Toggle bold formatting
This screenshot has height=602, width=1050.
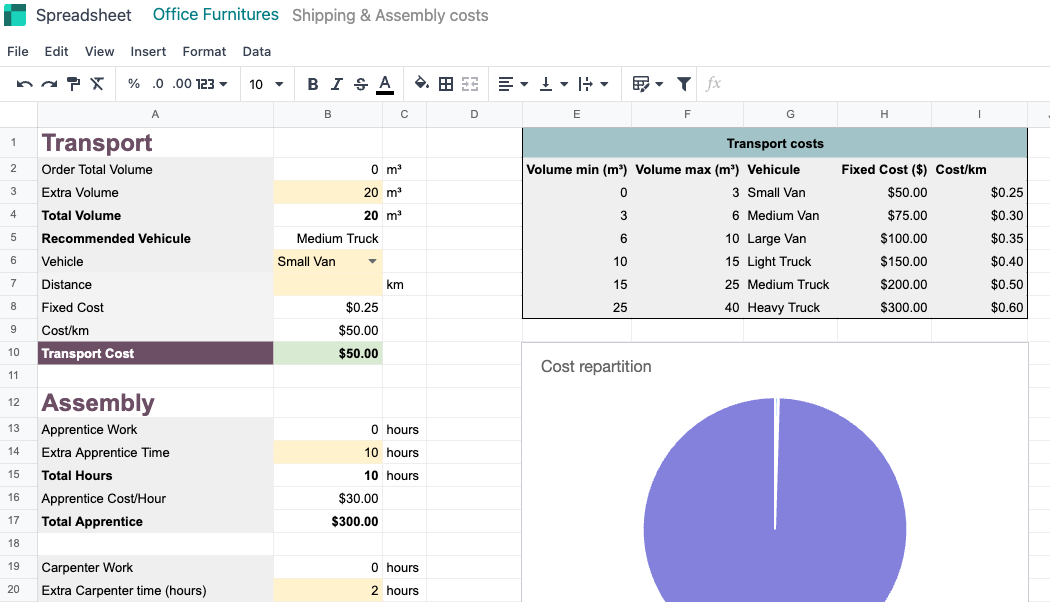point(313,84)
